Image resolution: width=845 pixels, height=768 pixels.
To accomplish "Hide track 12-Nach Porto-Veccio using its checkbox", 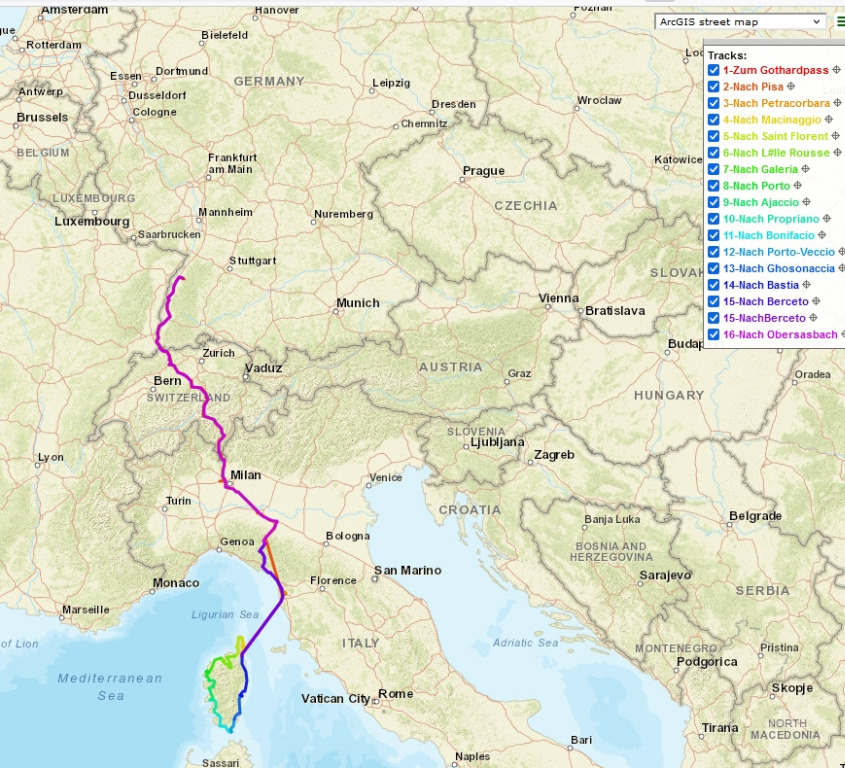I will pyautogui.click(x=713, y=252).
